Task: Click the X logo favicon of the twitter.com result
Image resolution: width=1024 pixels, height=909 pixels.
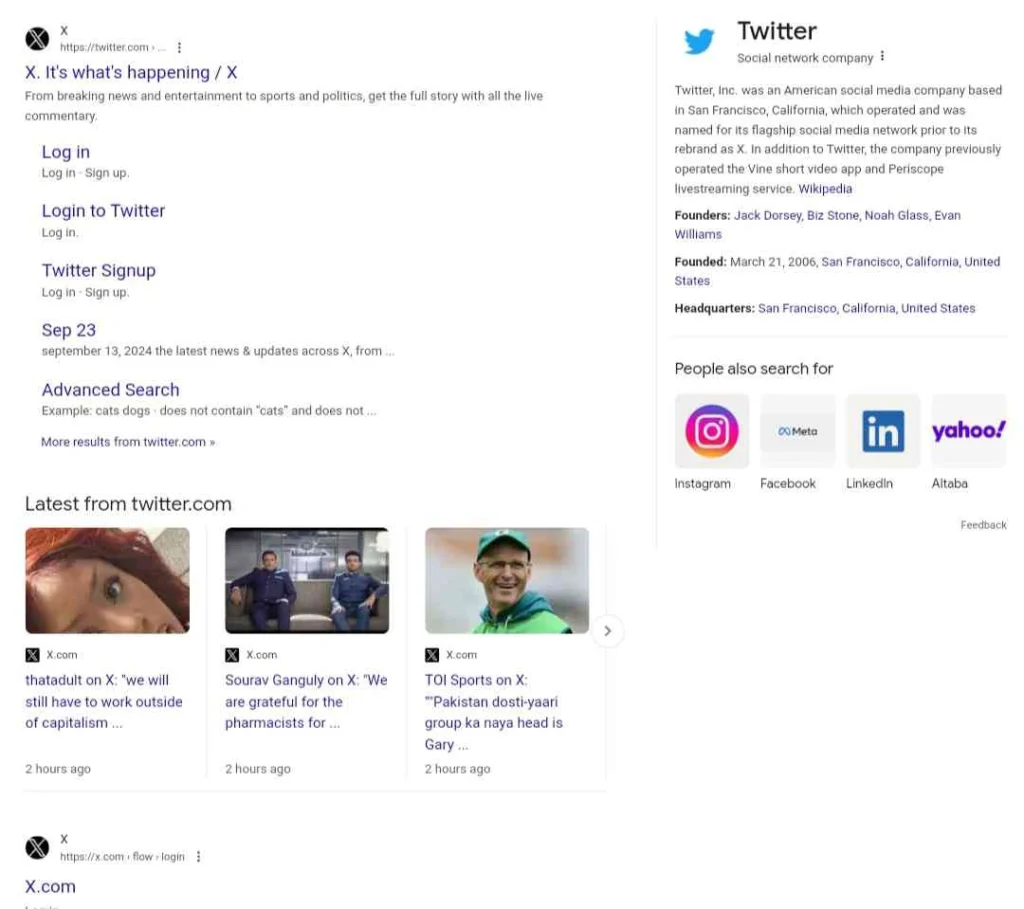Action: click(x=37, y=39)
